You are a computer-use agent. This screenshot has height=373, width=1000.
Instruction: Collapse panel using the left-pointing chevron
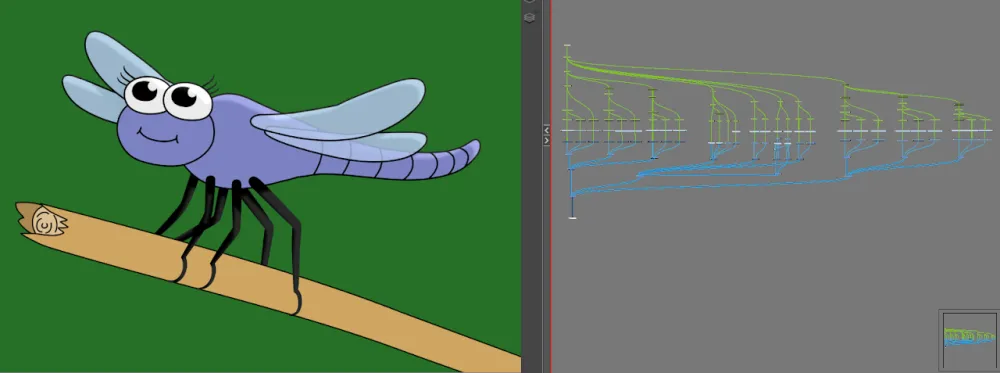[x=547, y=130]
